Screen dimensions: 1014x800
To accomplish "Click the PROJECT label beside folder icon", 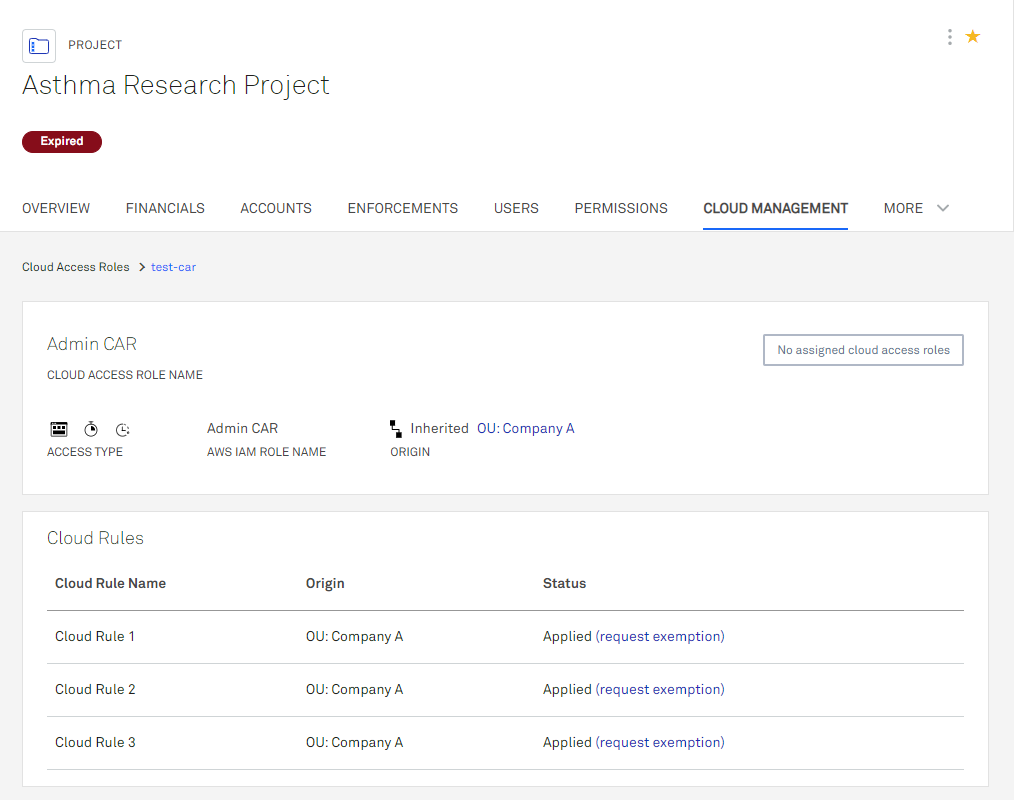I will coord(95,45).
